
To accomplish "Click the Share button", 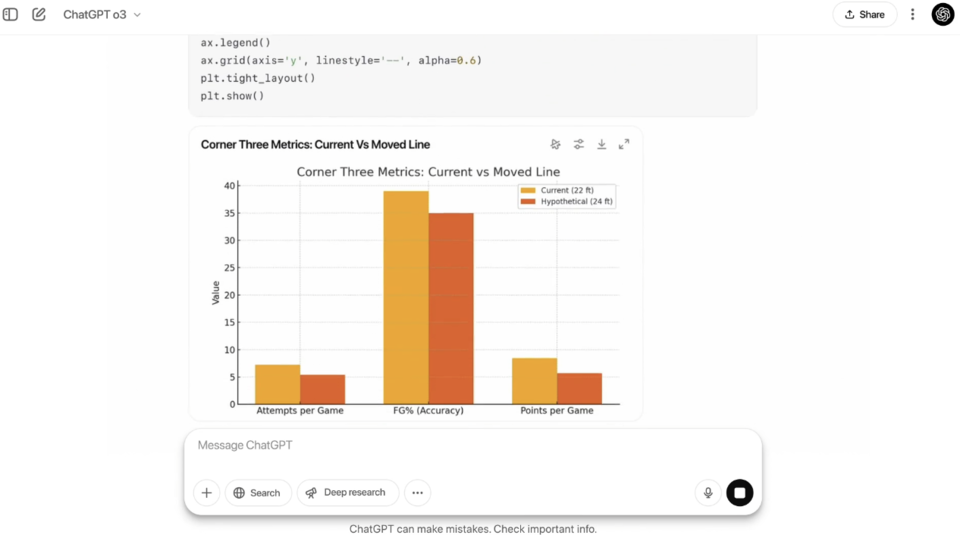I will [x=864, y=15].
